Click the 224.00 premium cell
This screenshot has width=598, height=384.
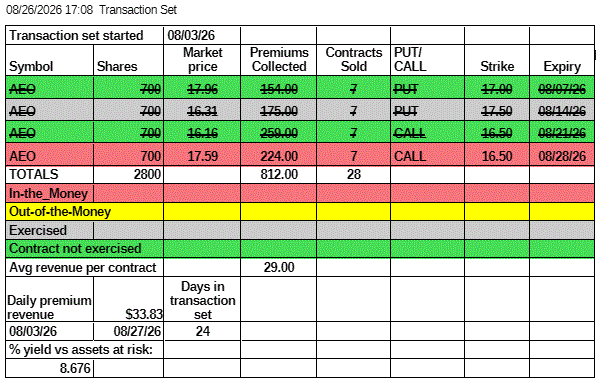(x=278, y=156)
